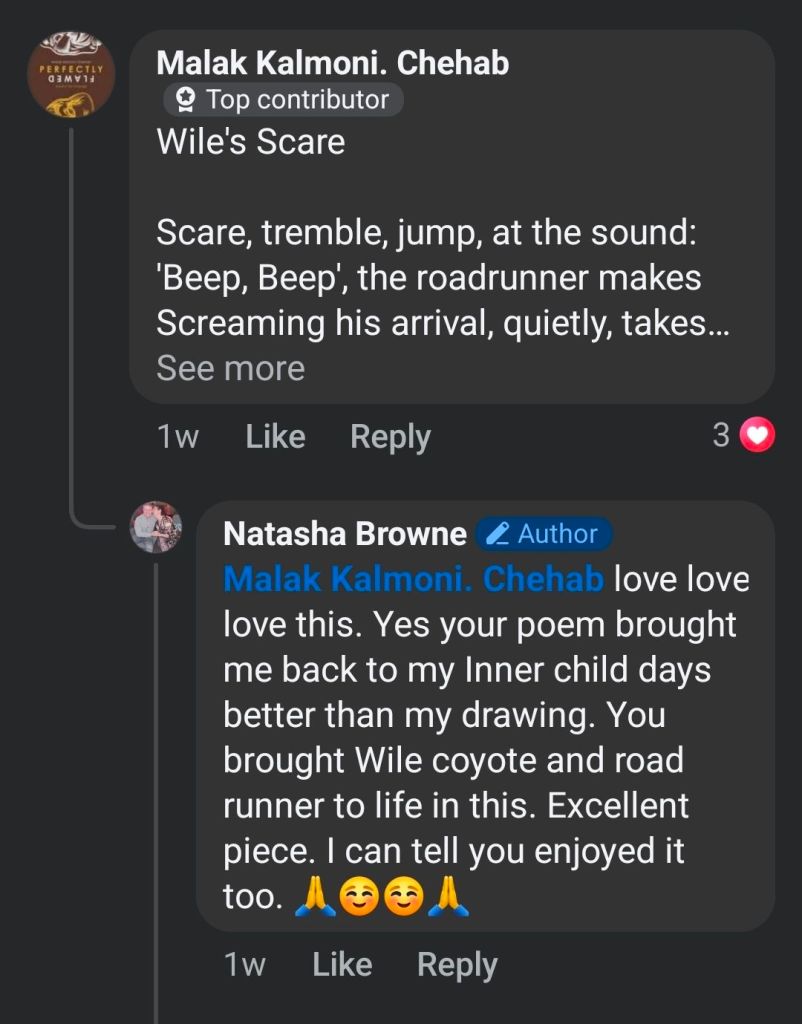Open Malak Kalmoni Chehab's profile picture
Image resolution: width=802 pixels, height=1024 pixels.
70,73
